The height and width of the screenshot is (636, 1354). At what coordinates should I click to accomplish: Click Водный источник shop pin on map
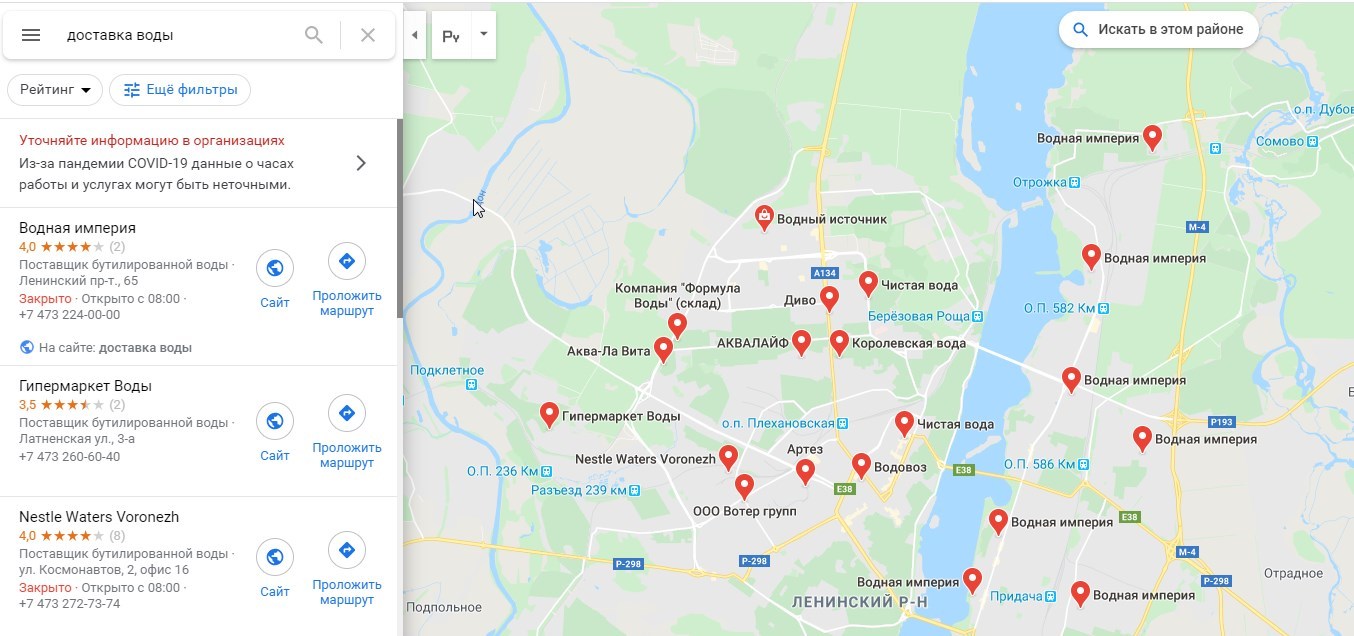764,217
